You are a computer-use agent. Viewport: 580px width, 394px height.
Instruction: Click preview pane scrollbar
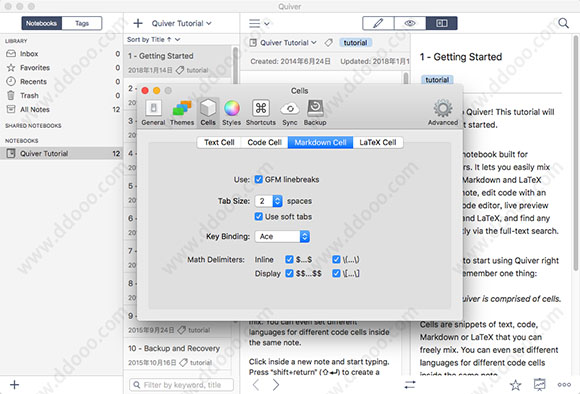pos(575,152)
